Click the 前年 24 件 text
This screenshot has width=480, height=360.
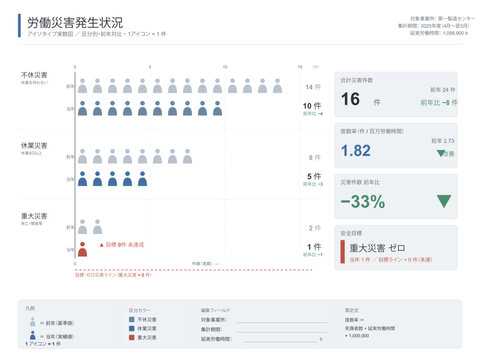[443, 90]
